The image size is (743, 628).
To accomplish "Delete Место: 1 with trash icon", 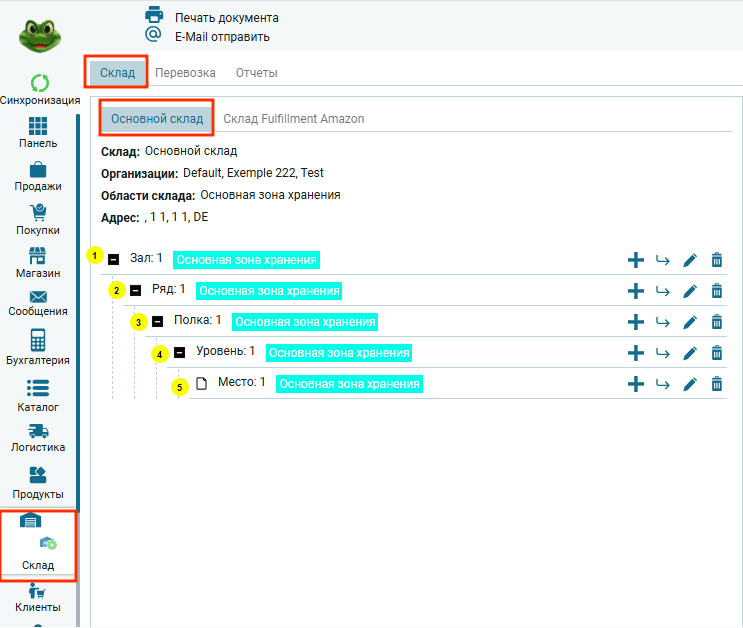I will pos(717,384).
